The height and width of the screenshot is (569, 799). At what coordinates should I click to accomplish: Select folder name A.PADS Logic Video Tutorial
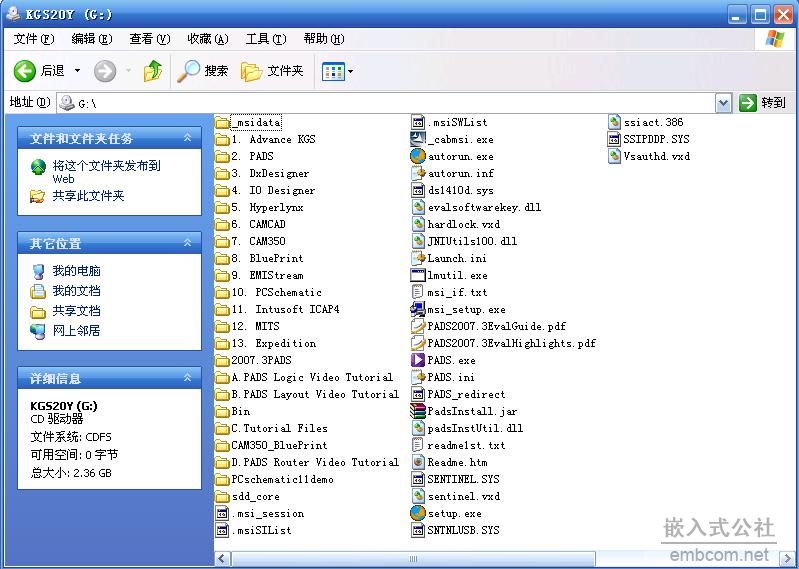tap(312, 377)
